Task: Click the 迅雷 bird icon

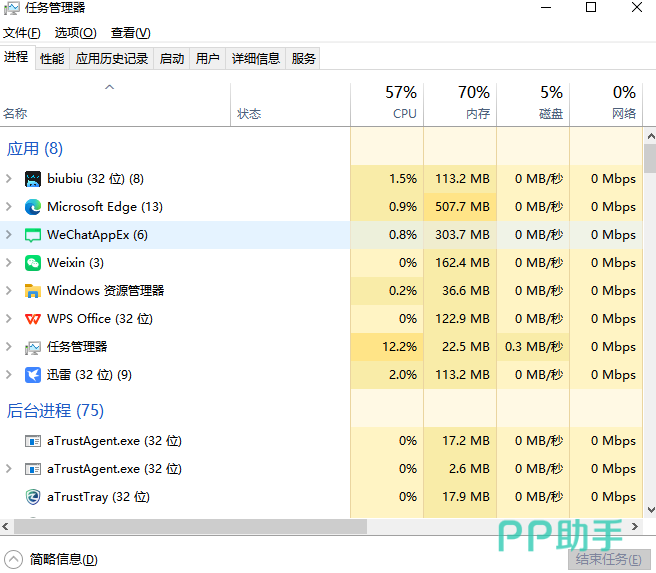Action: click(33, 375)
